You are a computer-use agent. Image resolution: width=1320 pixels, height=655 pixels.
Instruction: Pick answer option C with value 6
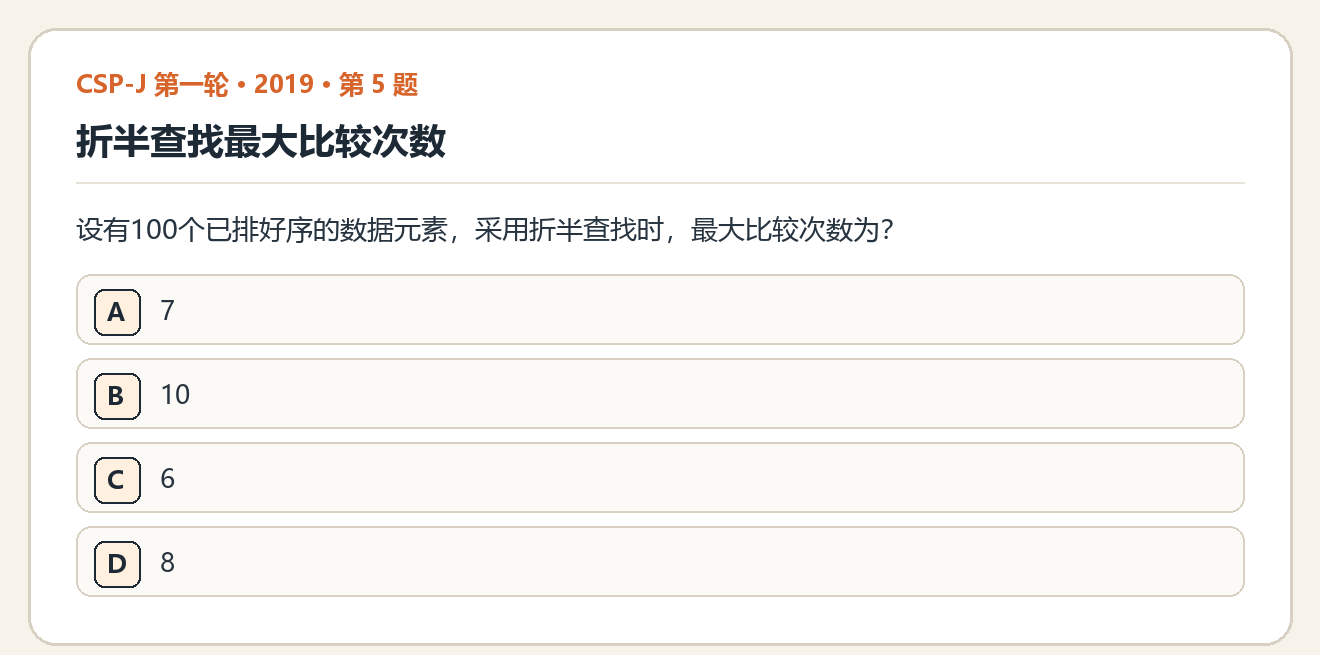(660, 478)
